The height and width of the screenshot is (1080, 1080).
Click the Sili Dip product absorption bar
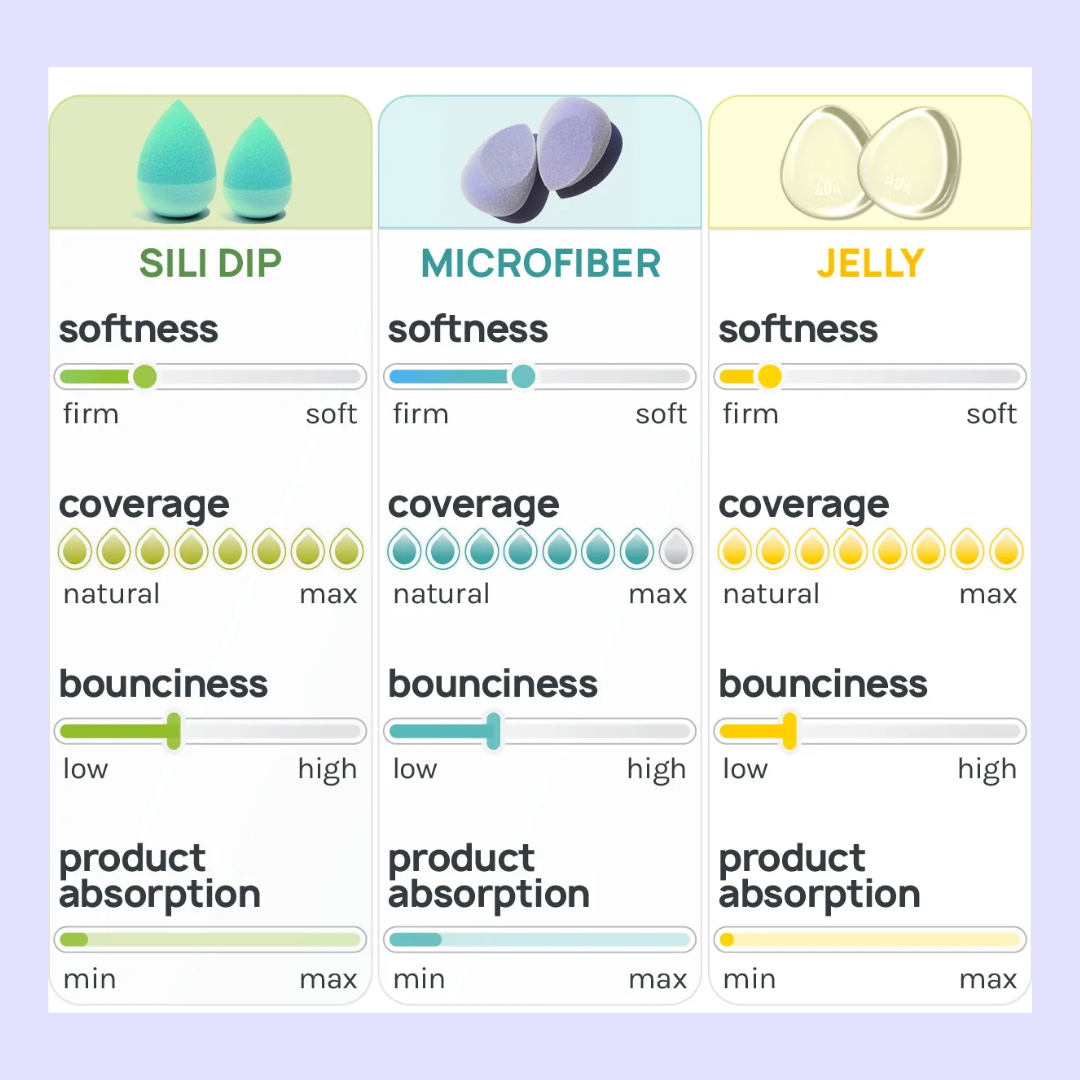(210, 939)
